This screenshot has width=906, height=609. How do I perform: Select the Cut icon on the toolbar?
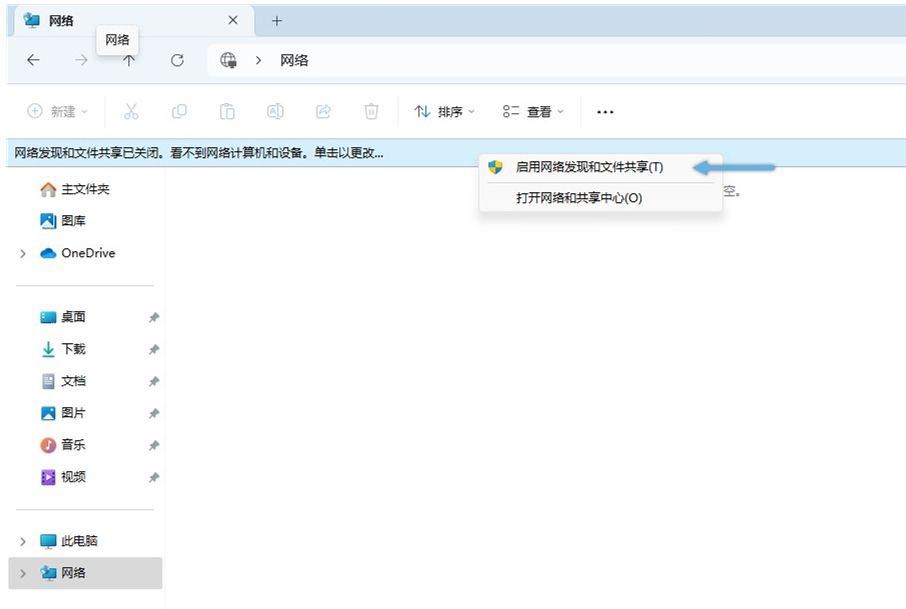point(131,111)
